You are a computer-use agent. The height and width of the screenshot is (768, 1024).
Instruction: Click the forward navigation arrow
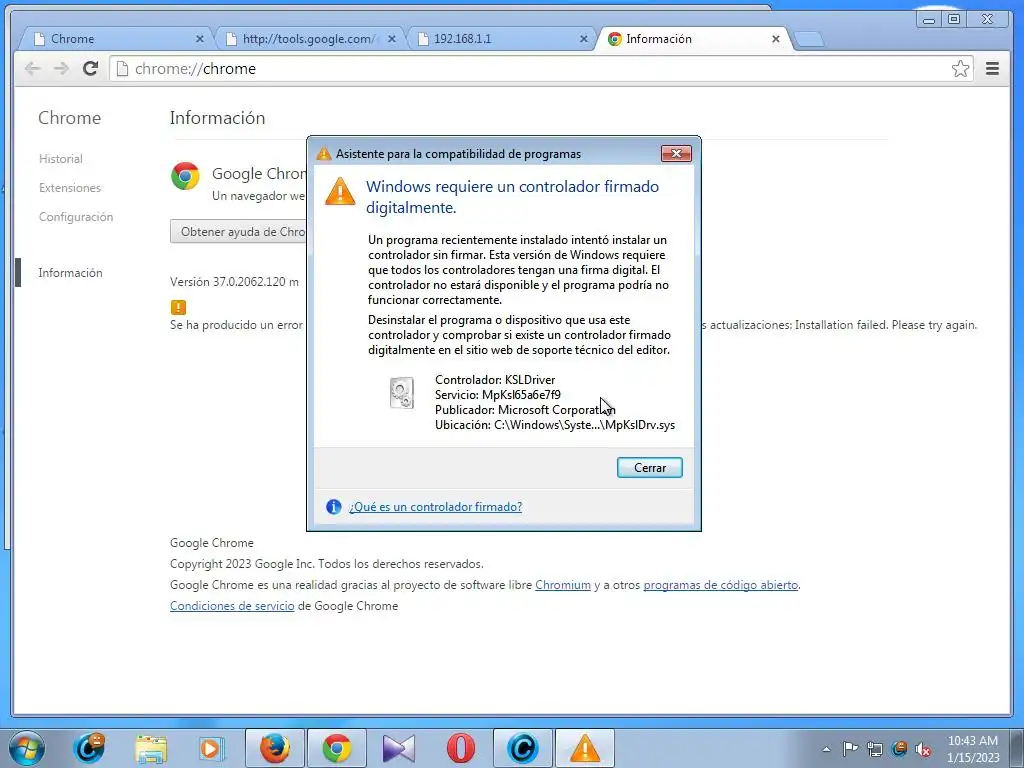(61, 69)
